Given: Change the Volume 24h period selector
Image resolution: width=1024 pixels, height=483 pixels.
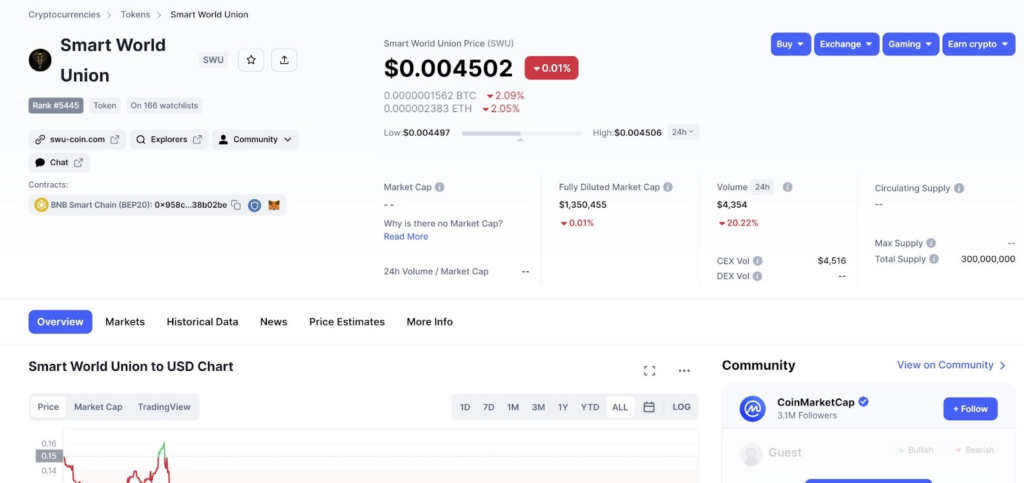Looking at the screenshot, I should coord(762,187).
